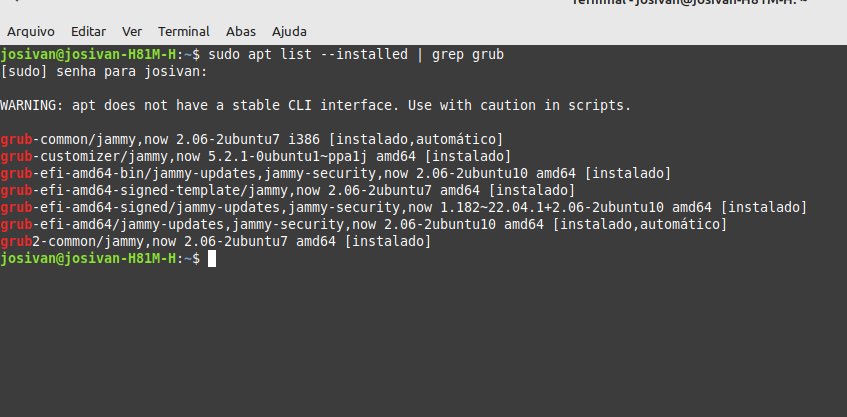The height and width of the screenshot is (417, 847).
Task: Click the '[sudo] senha para josivan:' line
Action: 104,72
